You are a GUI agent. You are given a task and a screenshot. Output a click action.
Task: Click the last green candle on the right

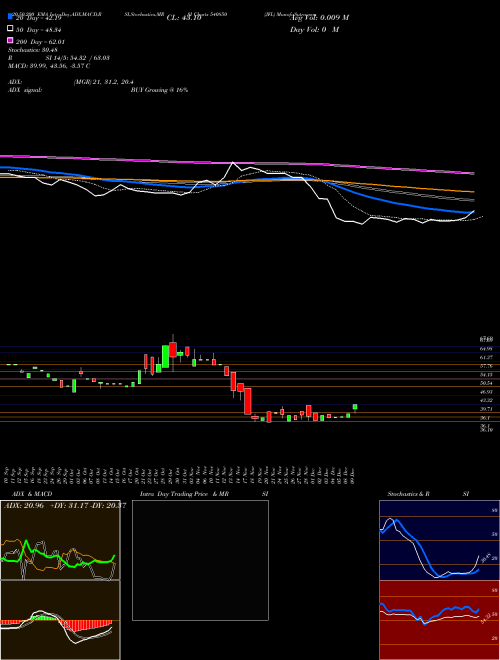tap(355, 407)
